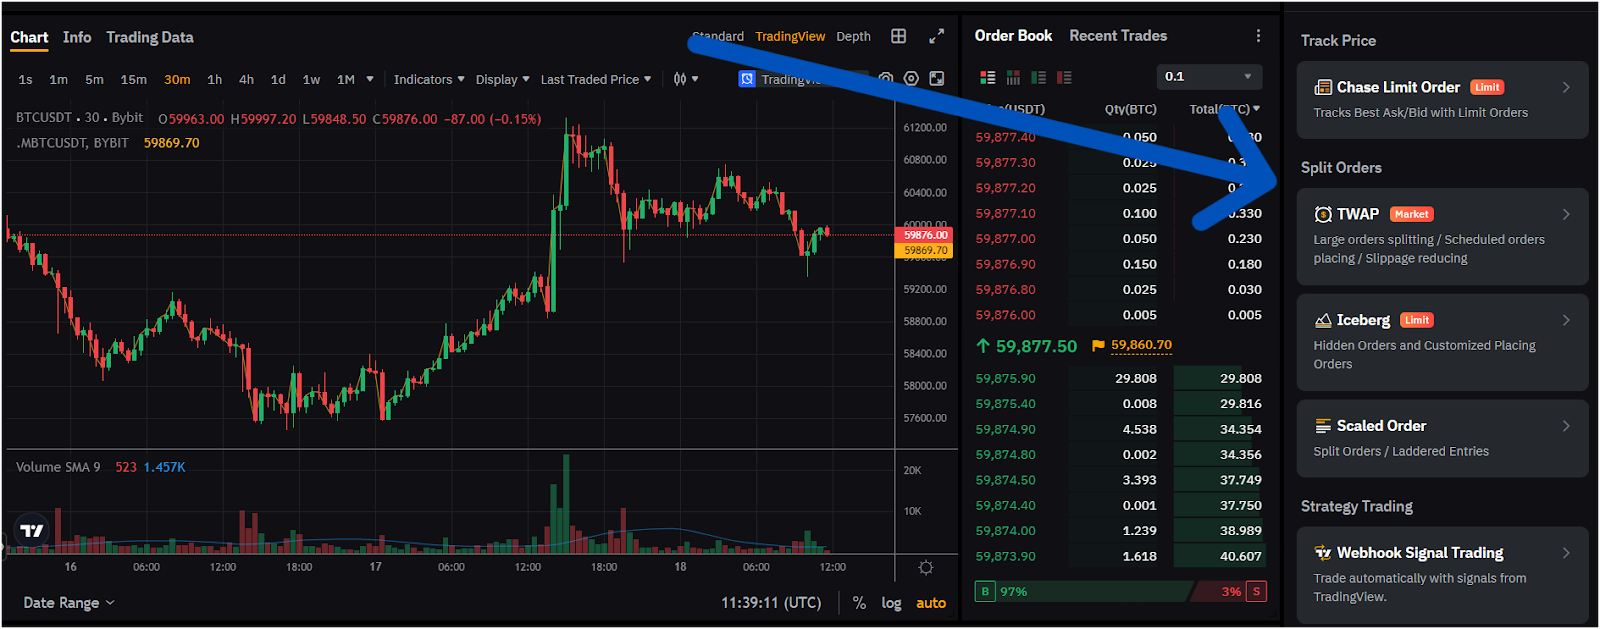Click the TWAP clock icon

tap(1323, 214)
